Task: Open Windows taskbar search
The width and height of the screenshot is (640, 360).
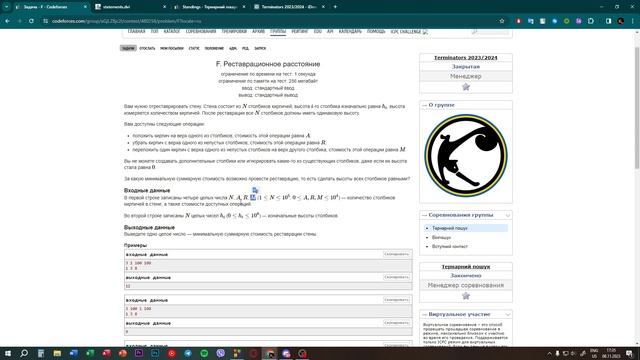Action: point(24,353)
